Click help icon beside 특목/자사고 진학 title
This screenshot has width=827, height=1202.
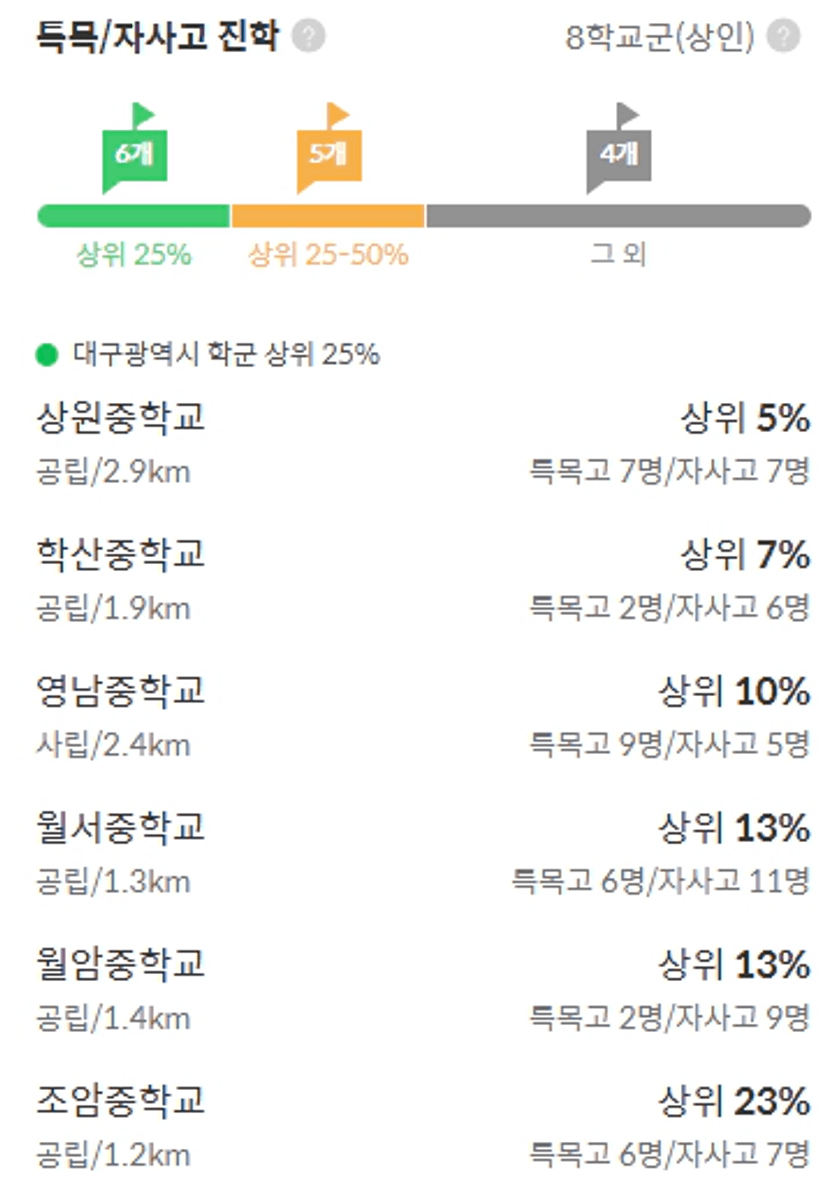[x=309, y=37]
